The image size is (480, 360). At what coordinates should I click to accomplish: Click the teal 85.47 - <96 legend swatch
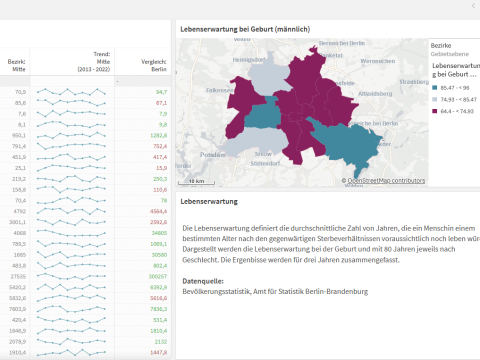(x=434, y=88)
